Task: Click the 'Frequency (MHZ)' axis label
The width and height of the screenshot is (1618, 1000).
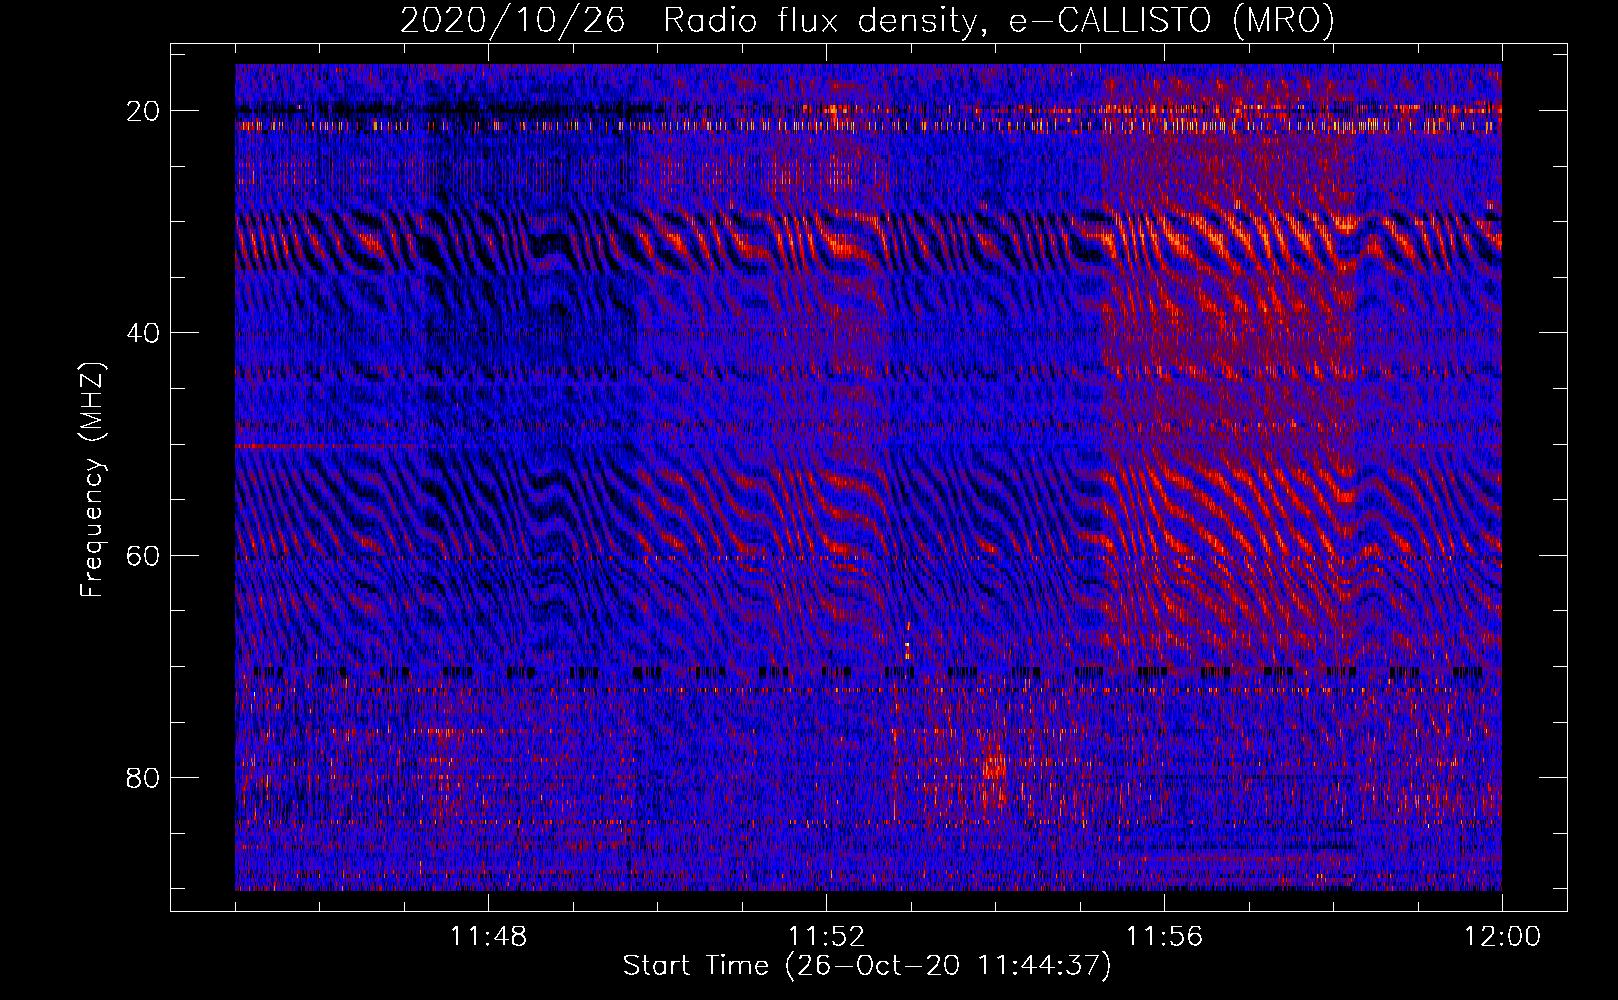Action: (92, 479)
